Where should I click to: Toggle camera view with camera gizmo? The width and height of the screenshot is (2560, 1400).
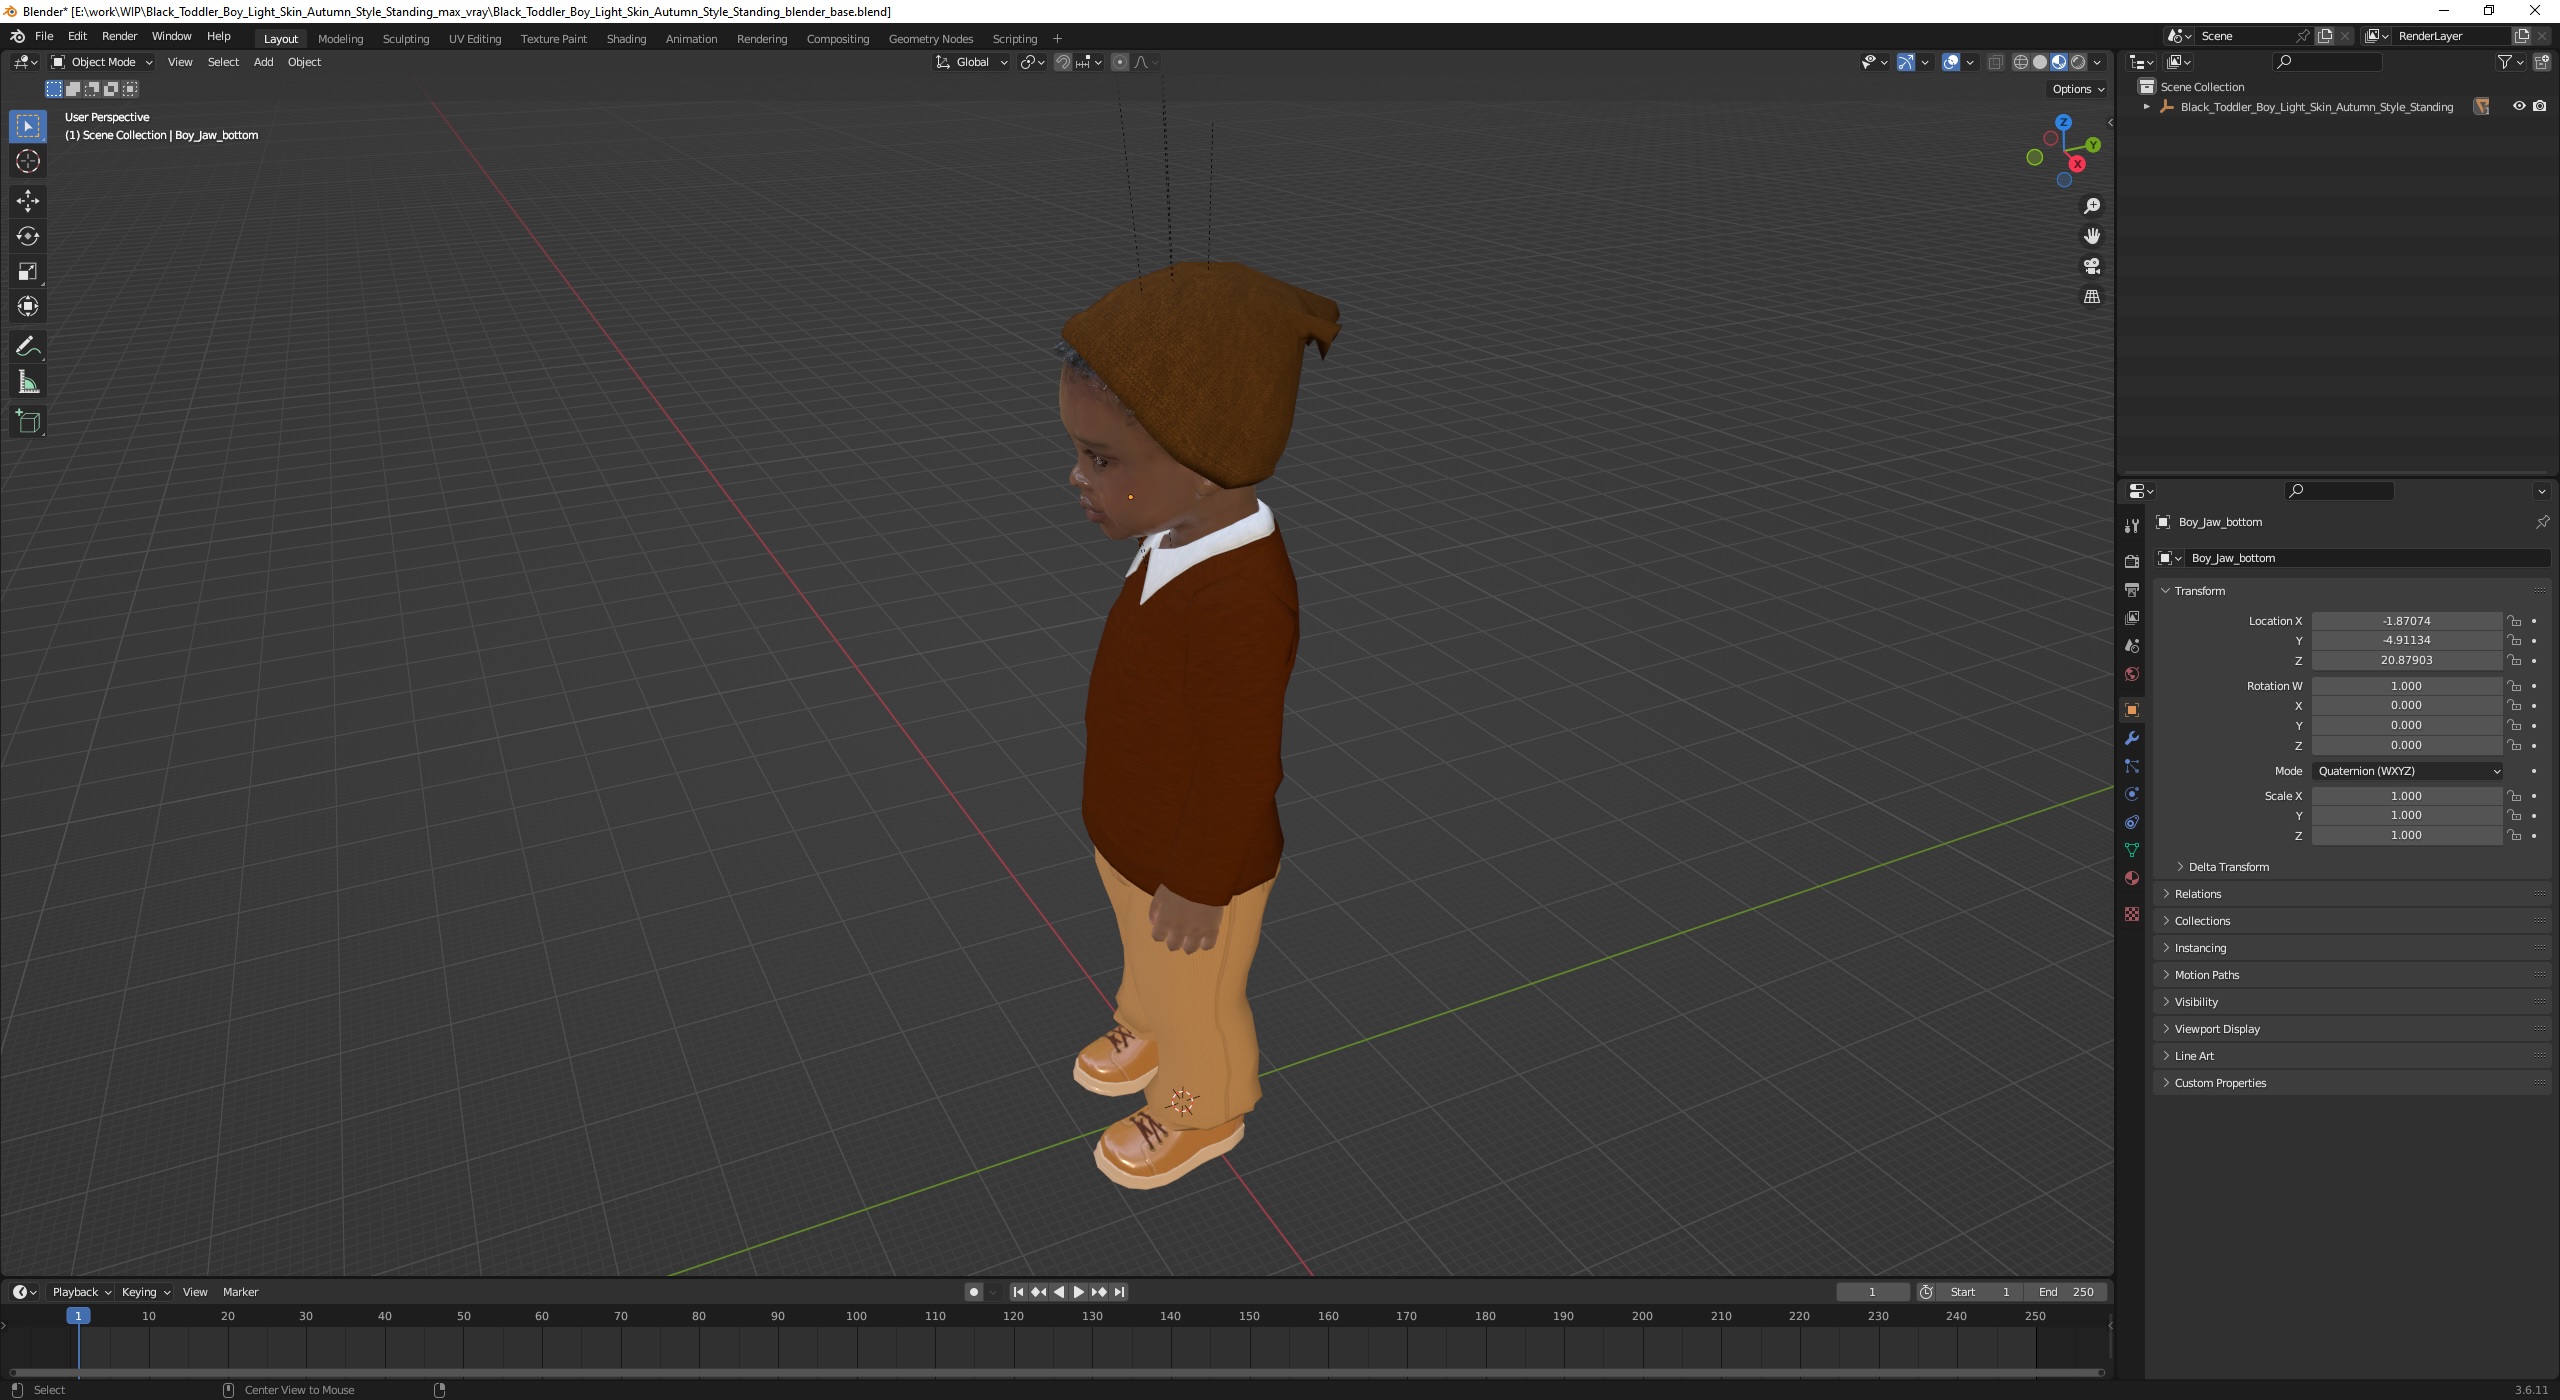pos(2091,266)
